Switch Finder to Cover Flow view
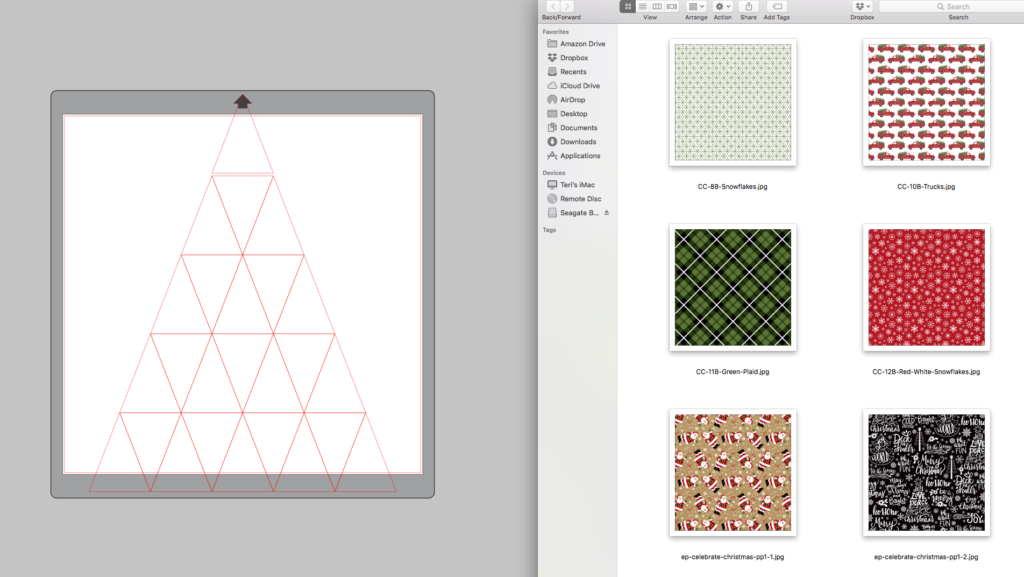This screenshot has width=1024, height=577. coord(671,6)
